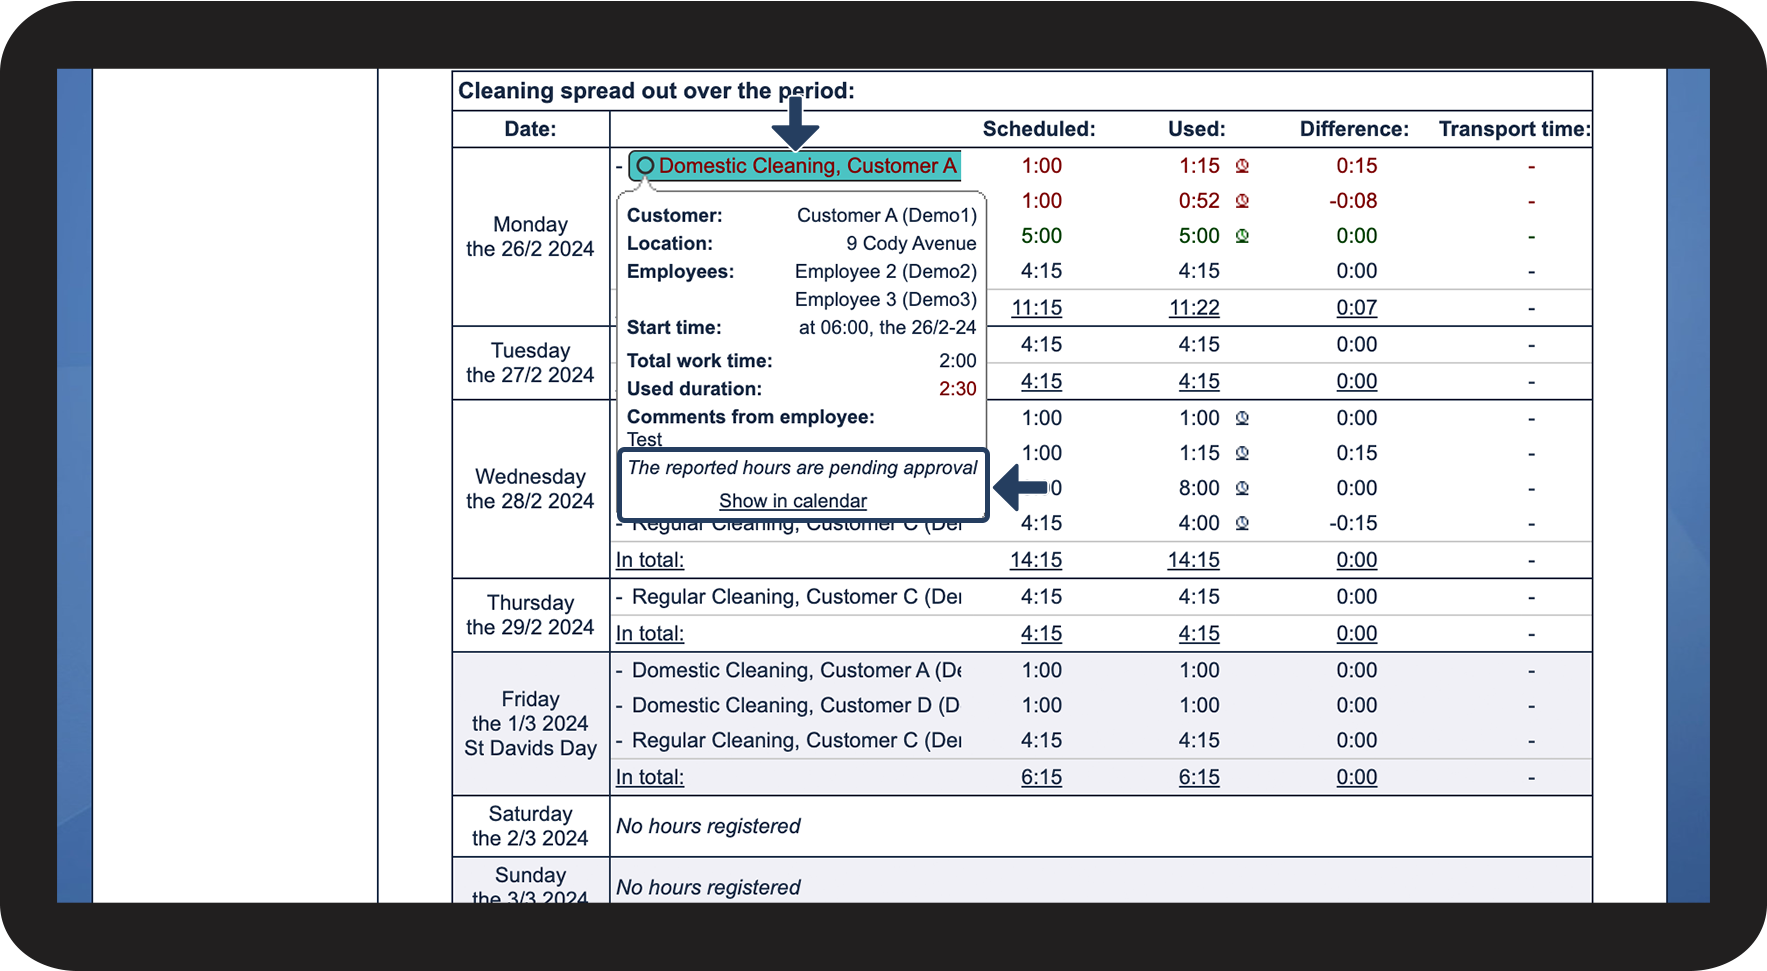Click the Monday used total 11:22

pos(1194,308)
